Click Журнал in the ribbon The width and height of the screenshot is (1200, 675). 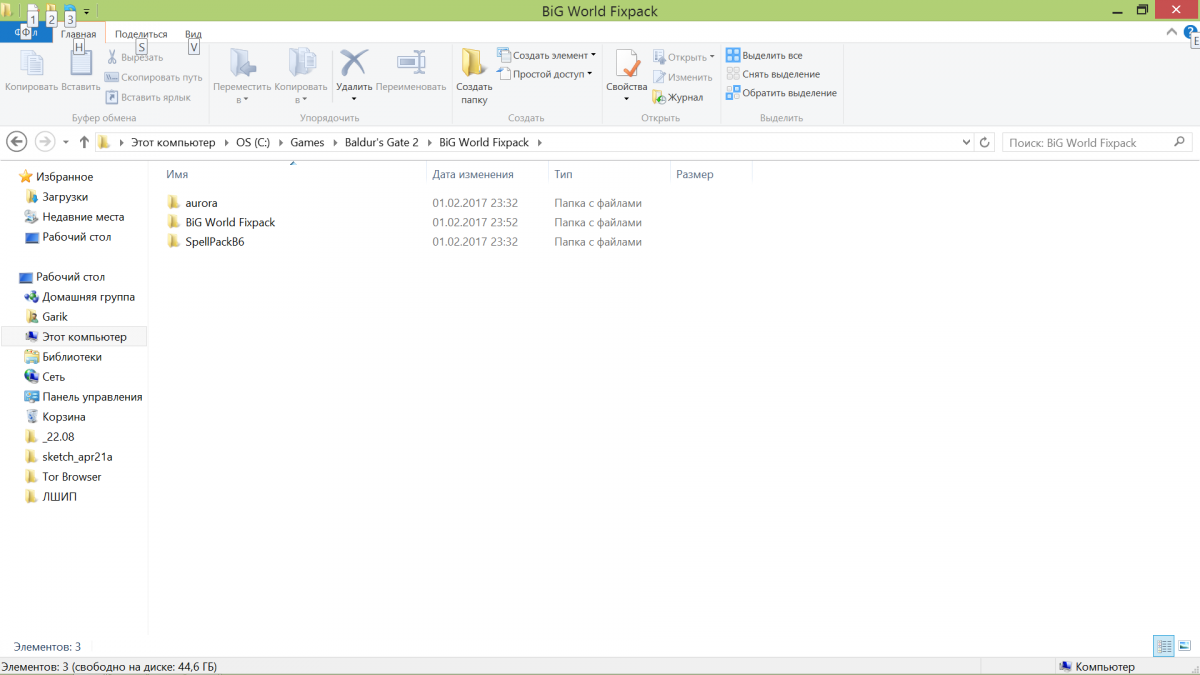678,97
